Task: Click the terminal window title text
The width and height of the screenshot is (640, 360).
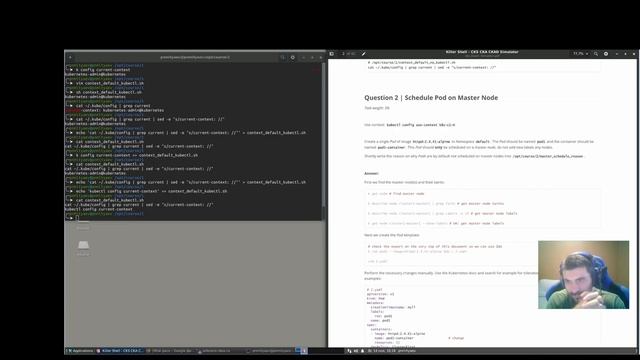Action: click(195, 58)
